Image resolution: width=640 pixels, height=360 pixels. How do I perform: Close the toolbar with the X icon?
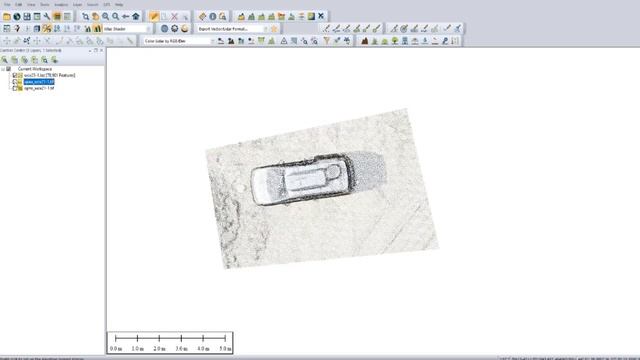point(321,16)
